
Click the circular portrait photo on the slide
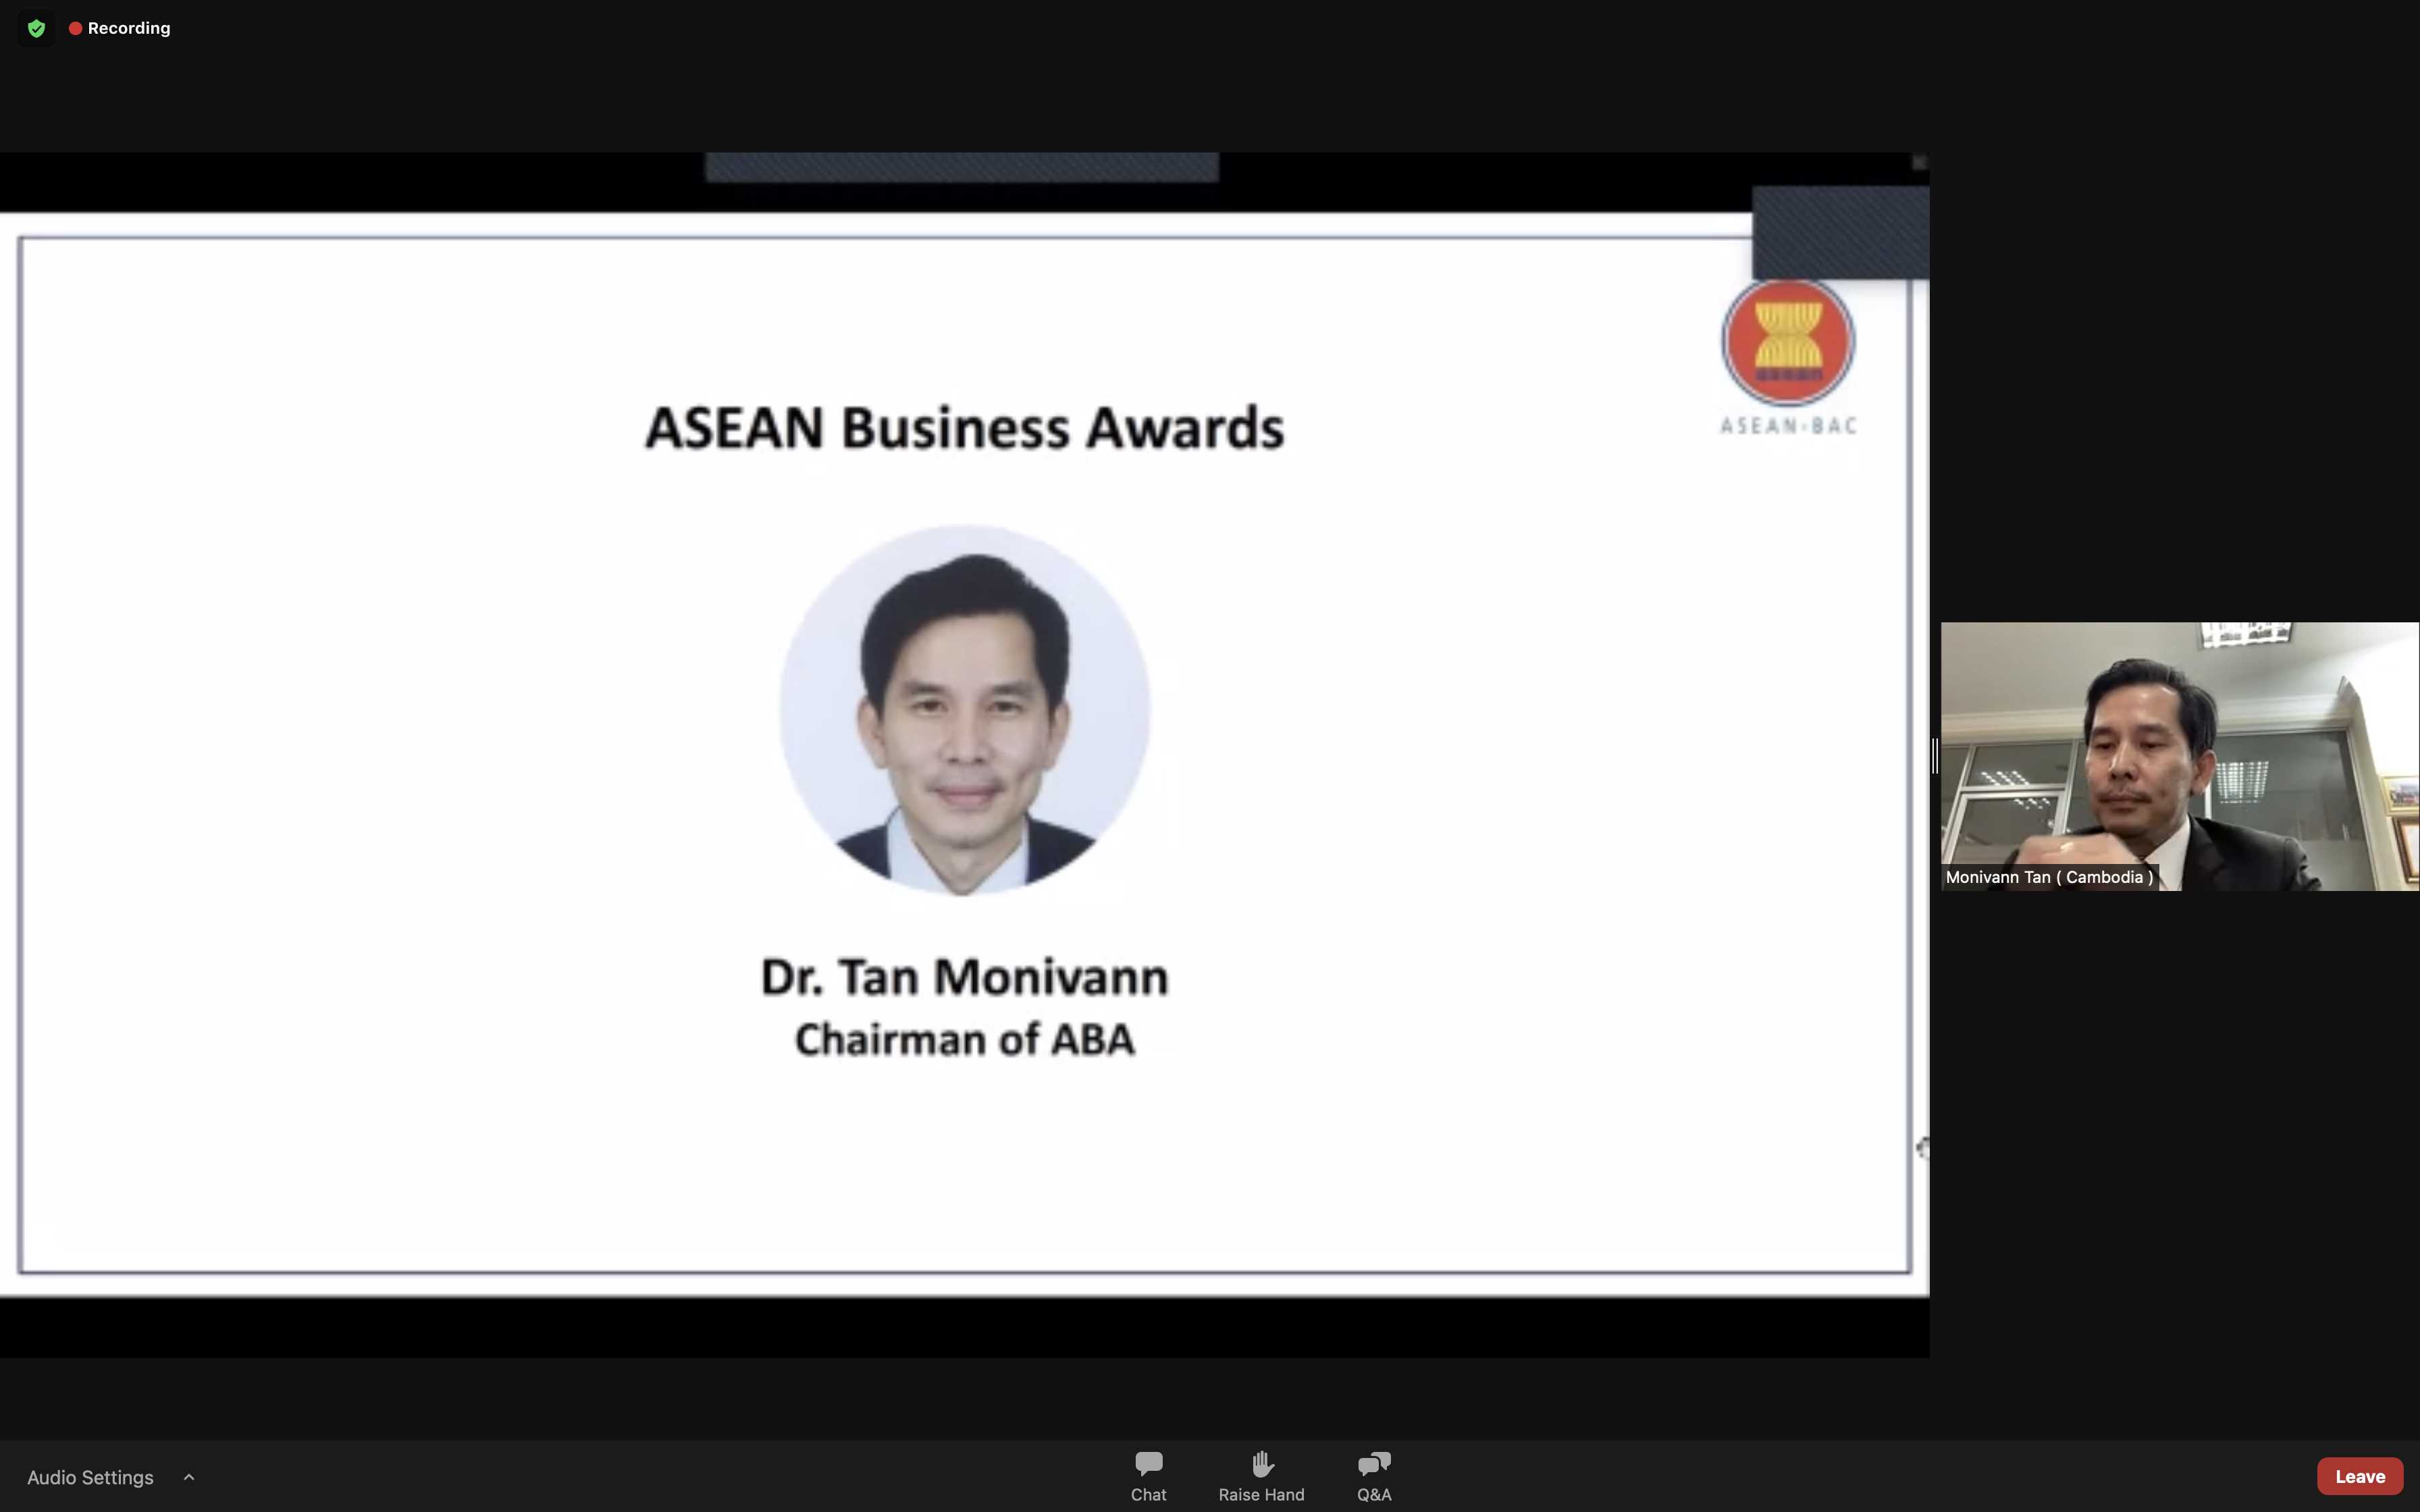[964, 710]
